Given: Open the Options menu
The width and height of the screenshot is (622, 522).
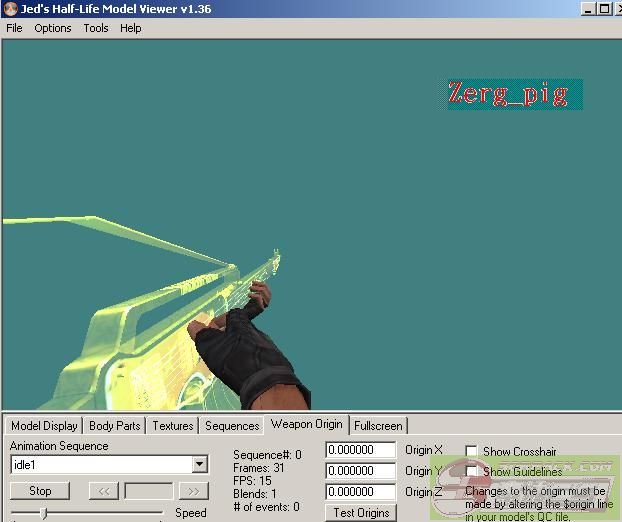Looking at the screenshot, I should pyautogui.click(x=53, y=28).
